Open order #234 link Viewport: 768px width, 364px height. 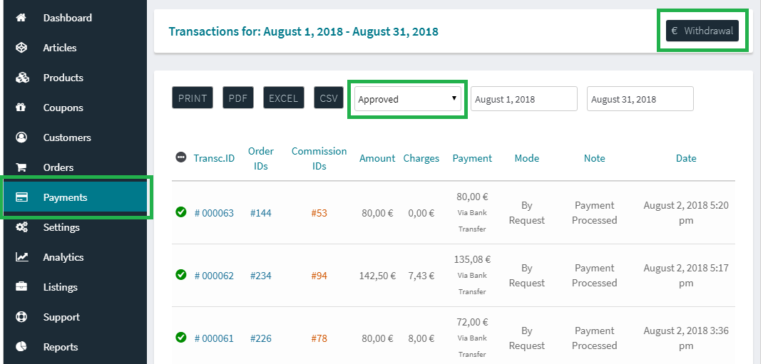[261, 276]
